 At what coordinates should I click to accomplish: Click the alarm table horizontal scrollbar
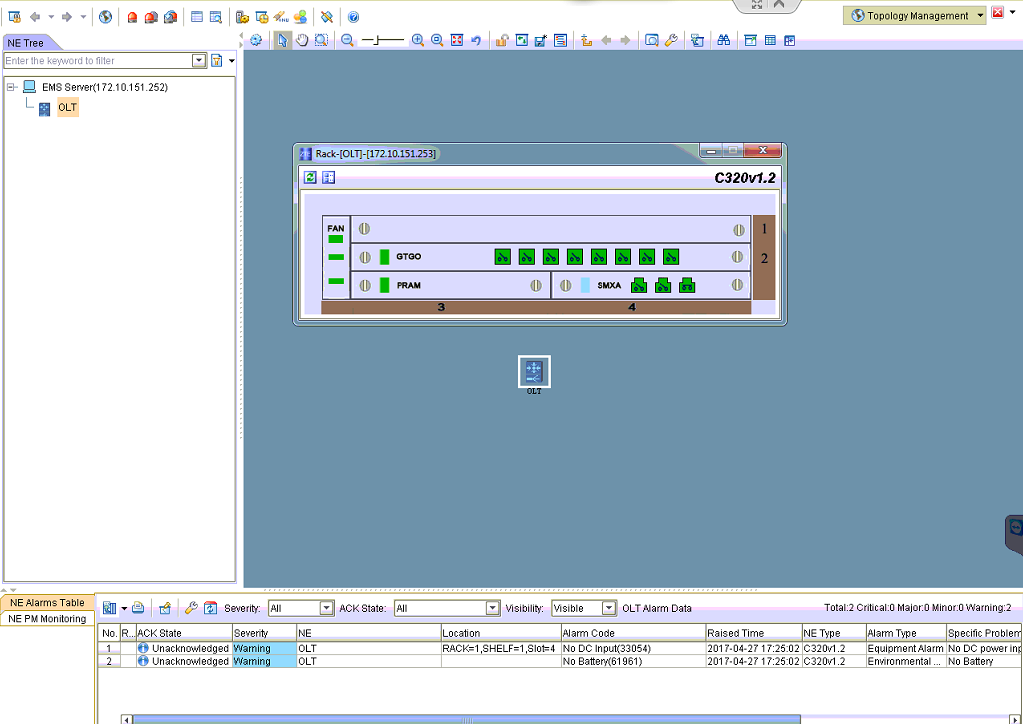coord(466,719)
